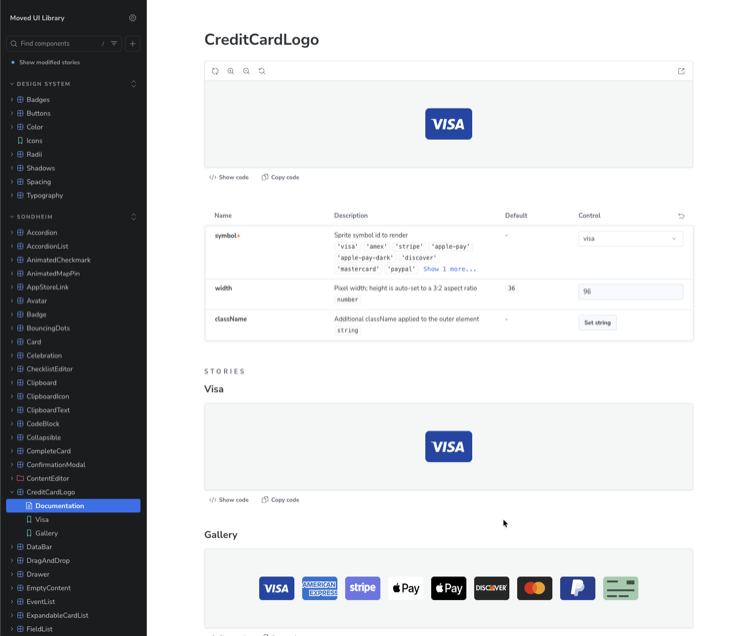Viewport: 750px width, 636px height.
Task: Collapse the SONDHEIM section
Action: pyautogui.click(x=32, y=217)
